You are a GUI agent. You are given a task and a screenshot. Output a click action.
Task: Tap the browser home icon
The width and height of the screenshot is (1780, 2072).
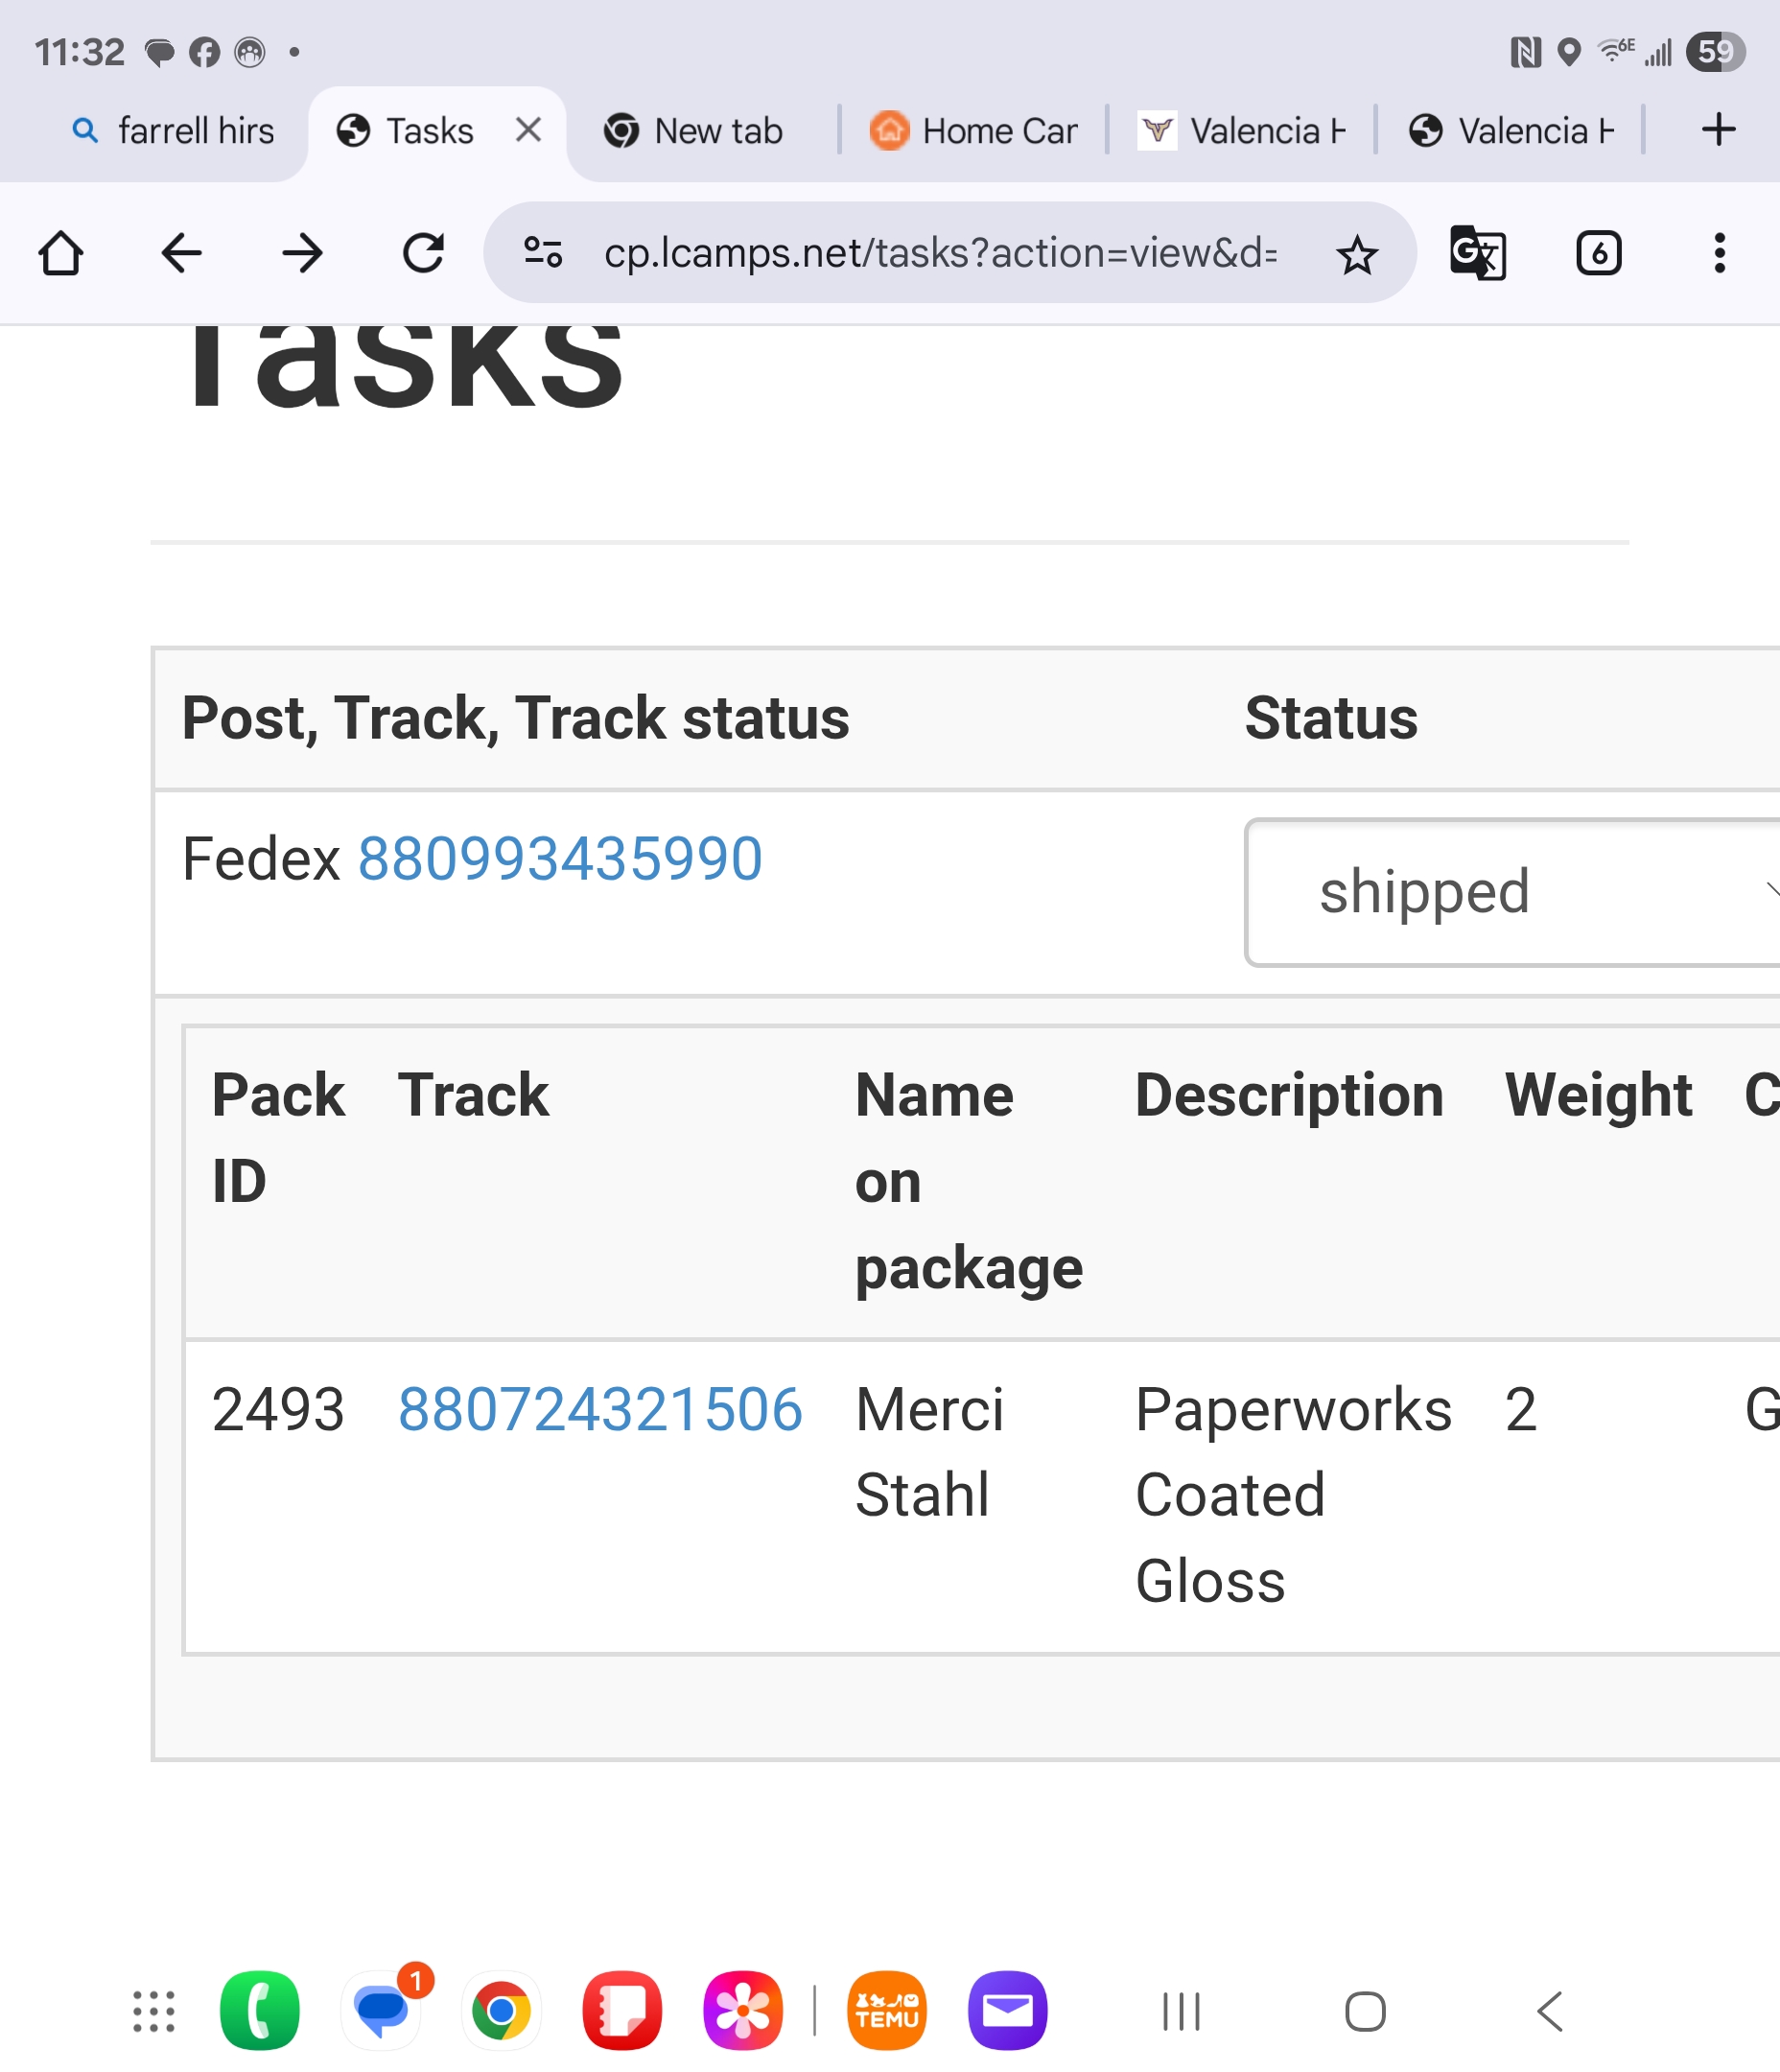(61, 253)
